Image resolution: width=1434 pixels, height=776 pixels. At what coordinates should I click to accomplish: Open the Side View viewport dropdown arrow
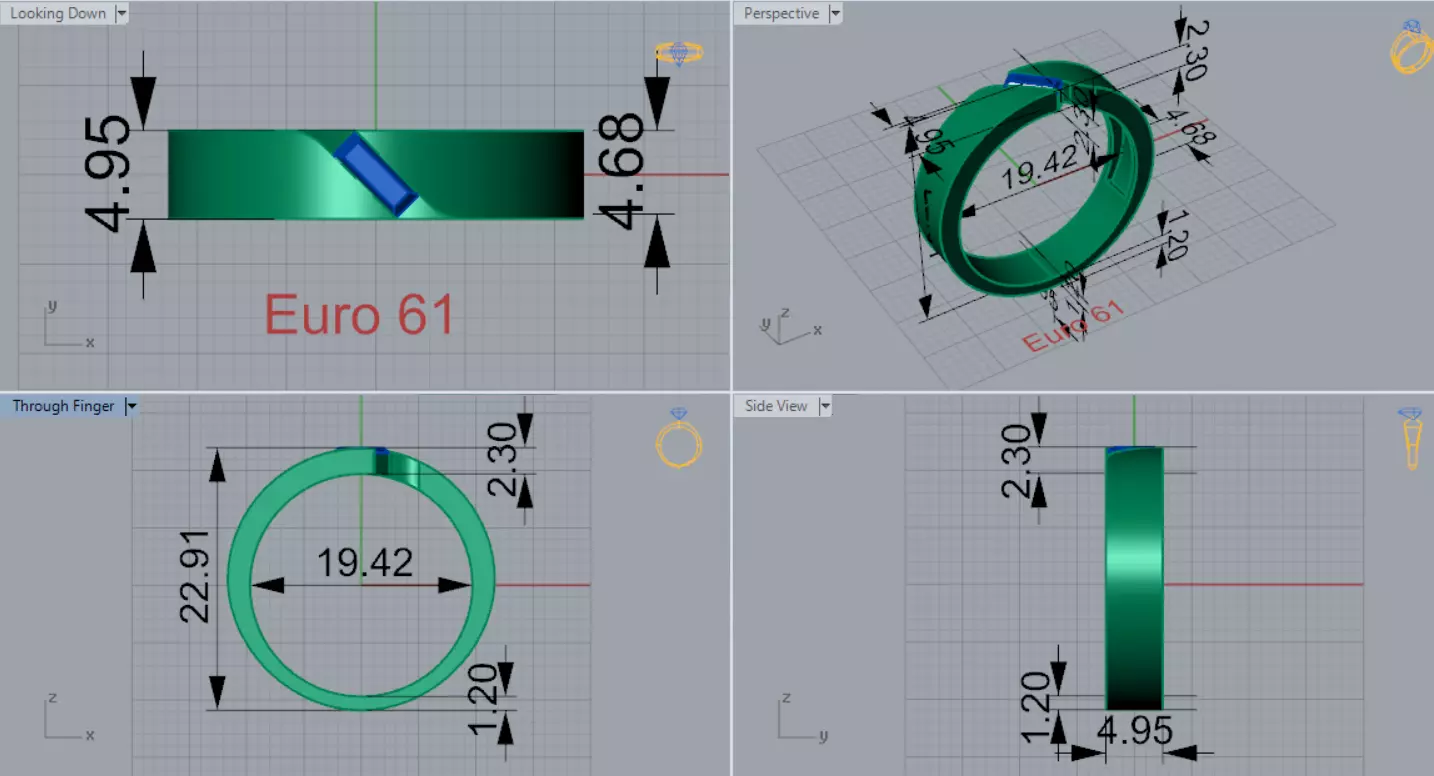coord(825,406)
